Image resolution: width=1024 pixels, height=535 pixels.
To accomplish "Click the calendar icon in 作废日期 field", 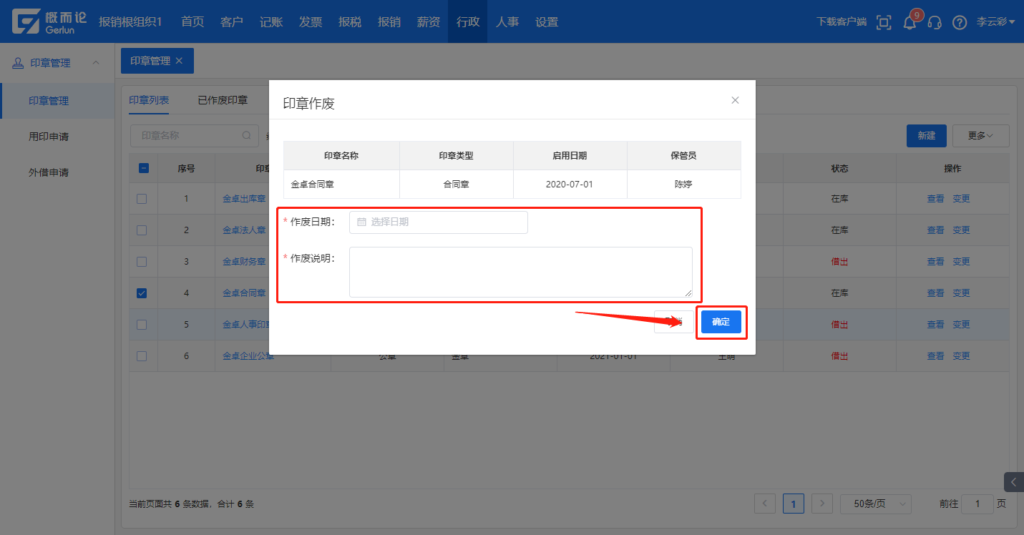I will [x=361, y=222].
